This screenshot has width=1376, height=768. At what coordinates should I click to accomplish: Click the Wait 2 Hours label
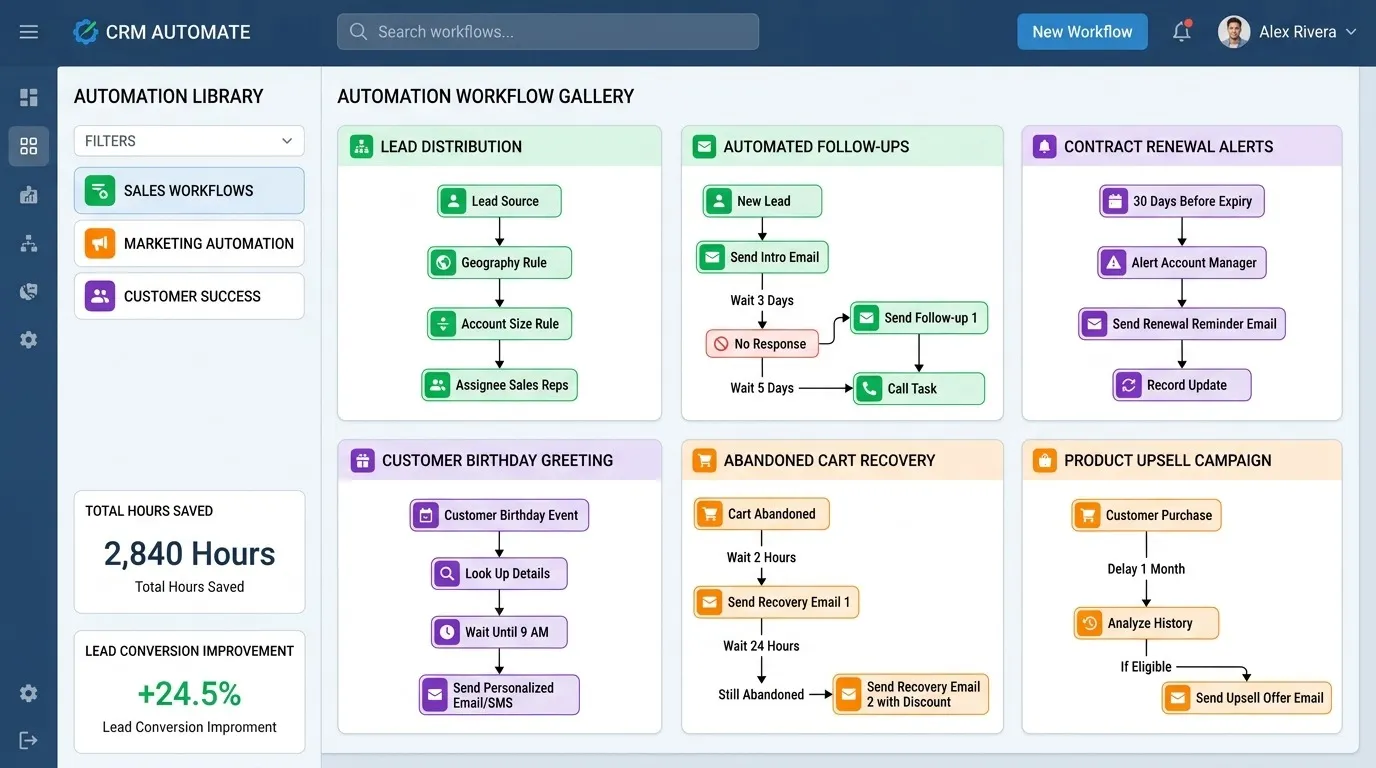[761, 558]
